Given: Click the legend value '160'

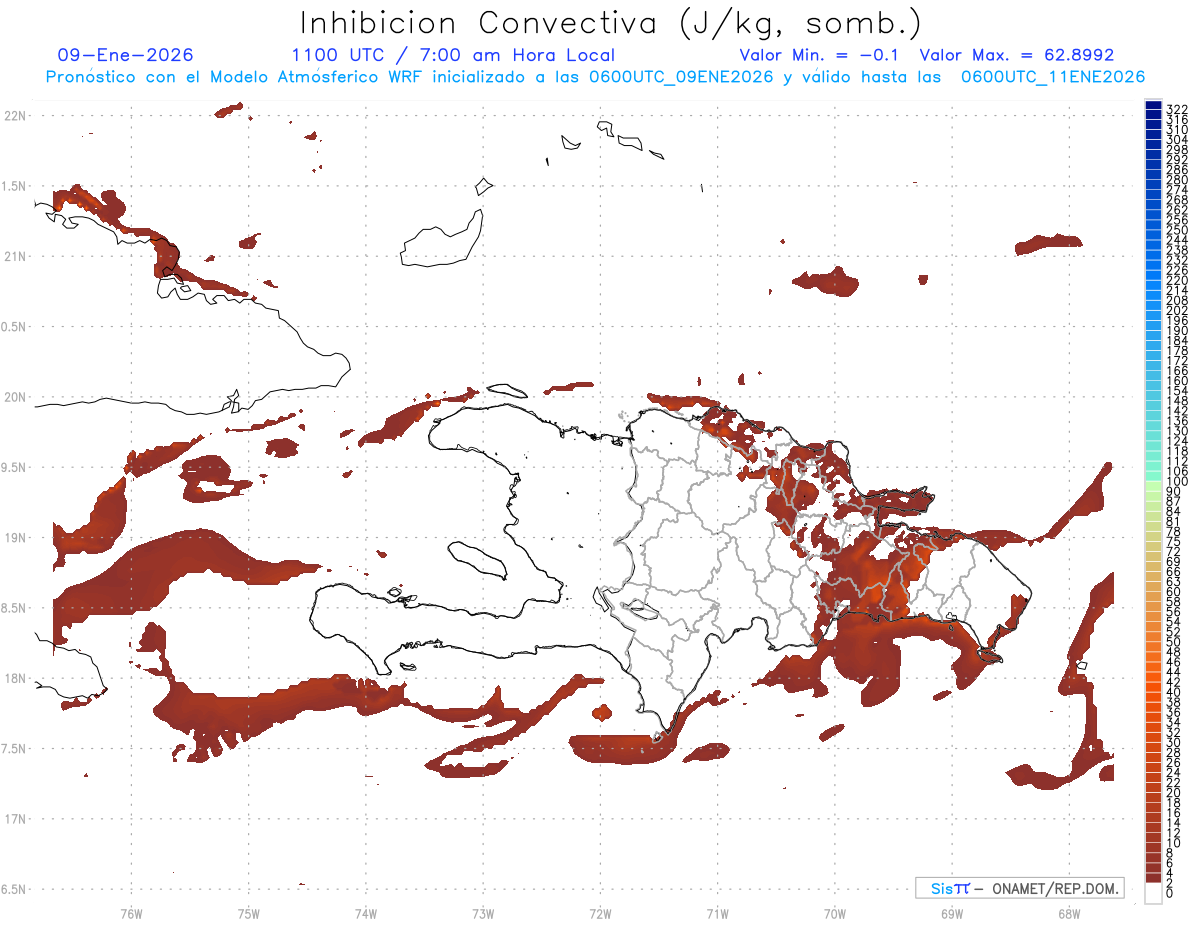Looking at the screenshot, I should 1177,381.
